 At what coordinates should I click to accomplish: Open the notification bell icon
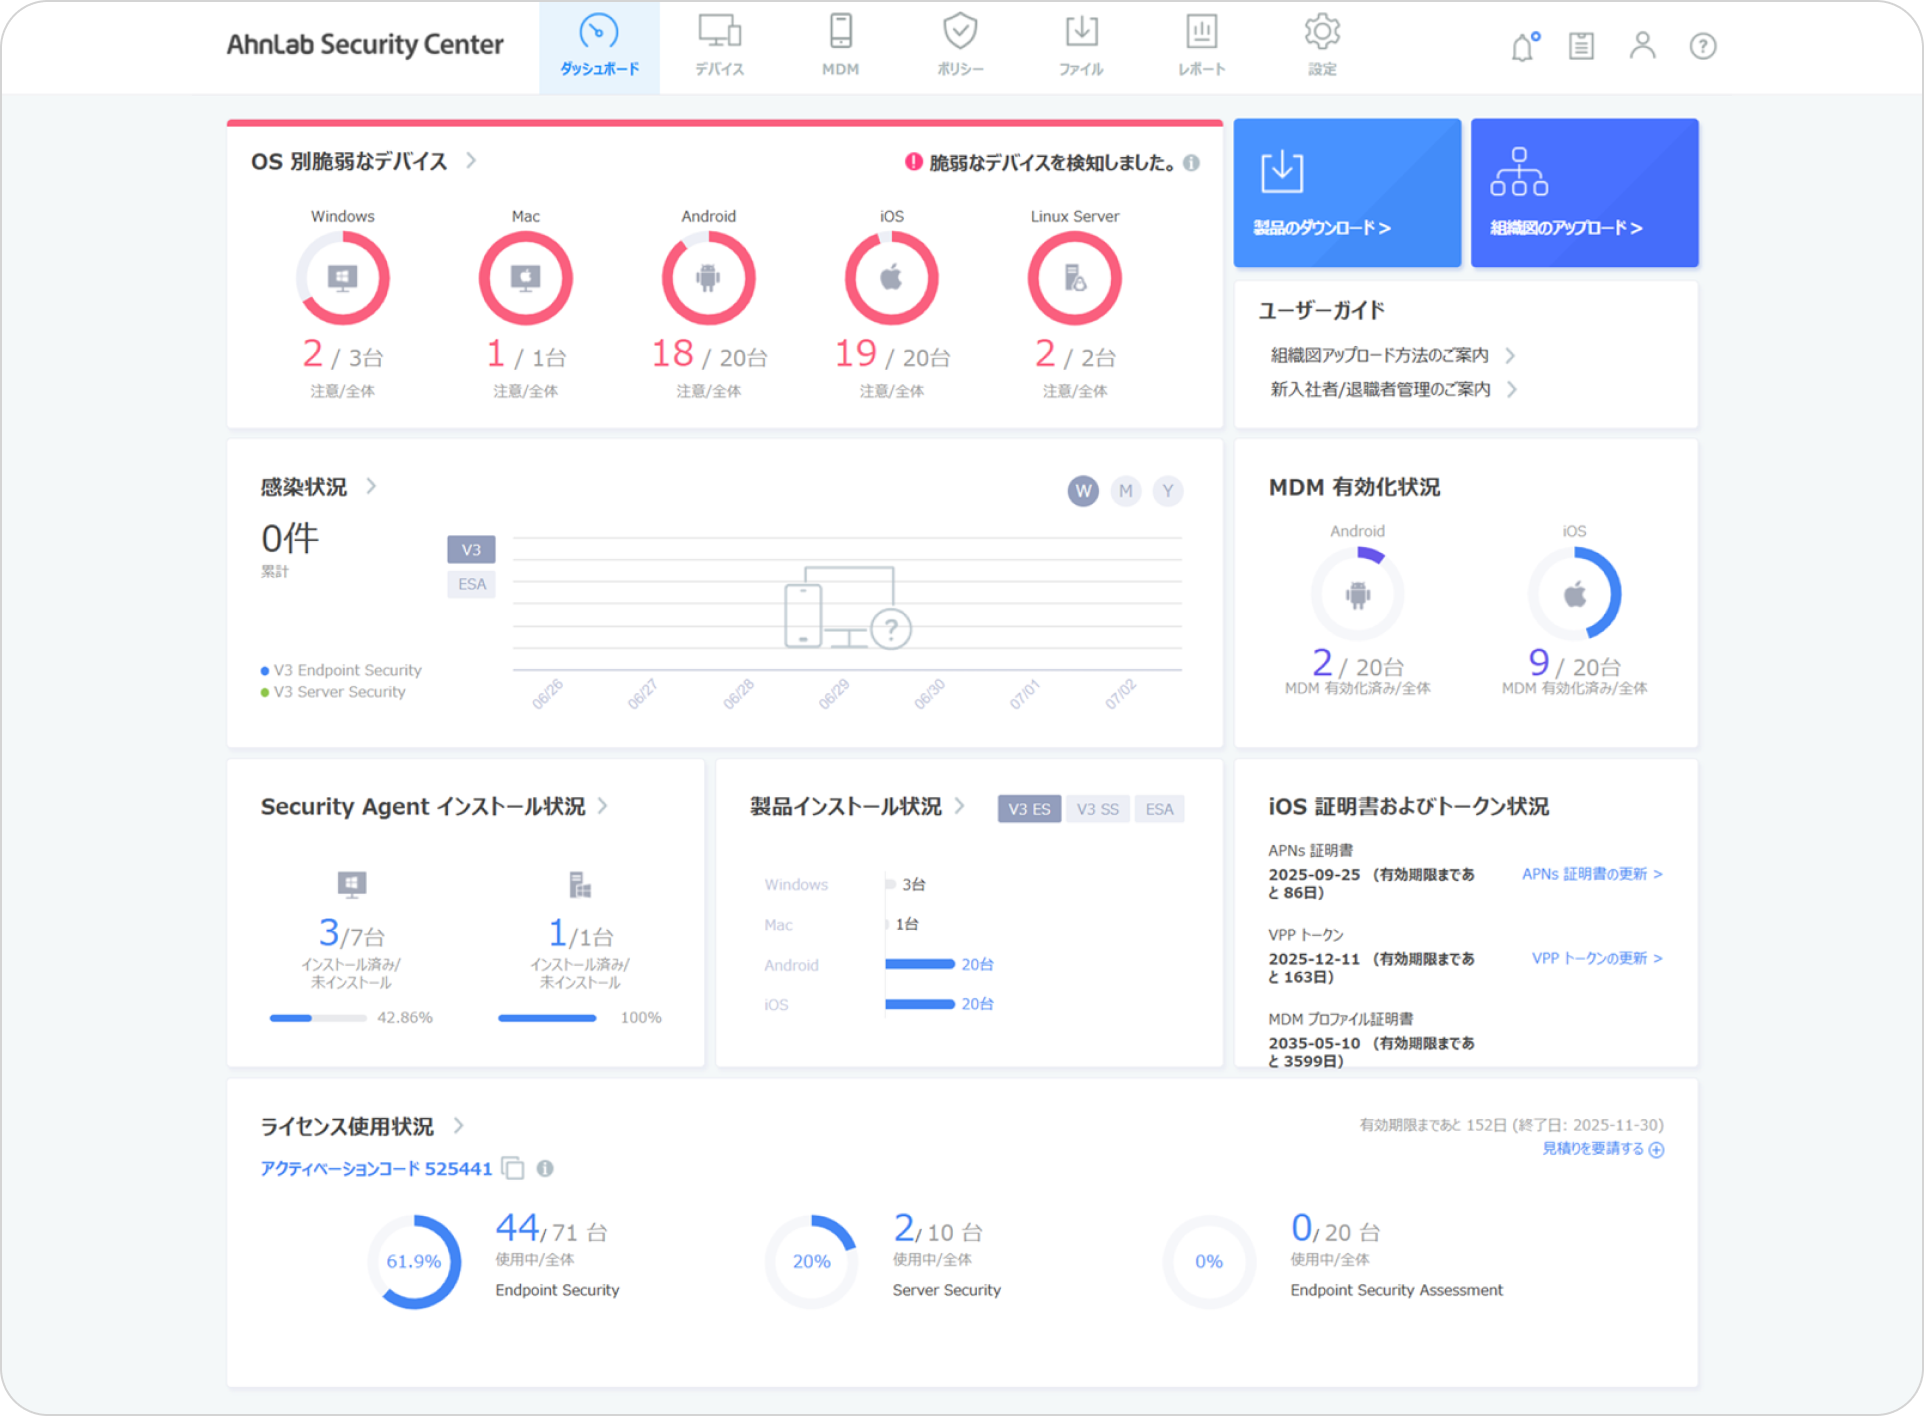tap(1522, 47)
